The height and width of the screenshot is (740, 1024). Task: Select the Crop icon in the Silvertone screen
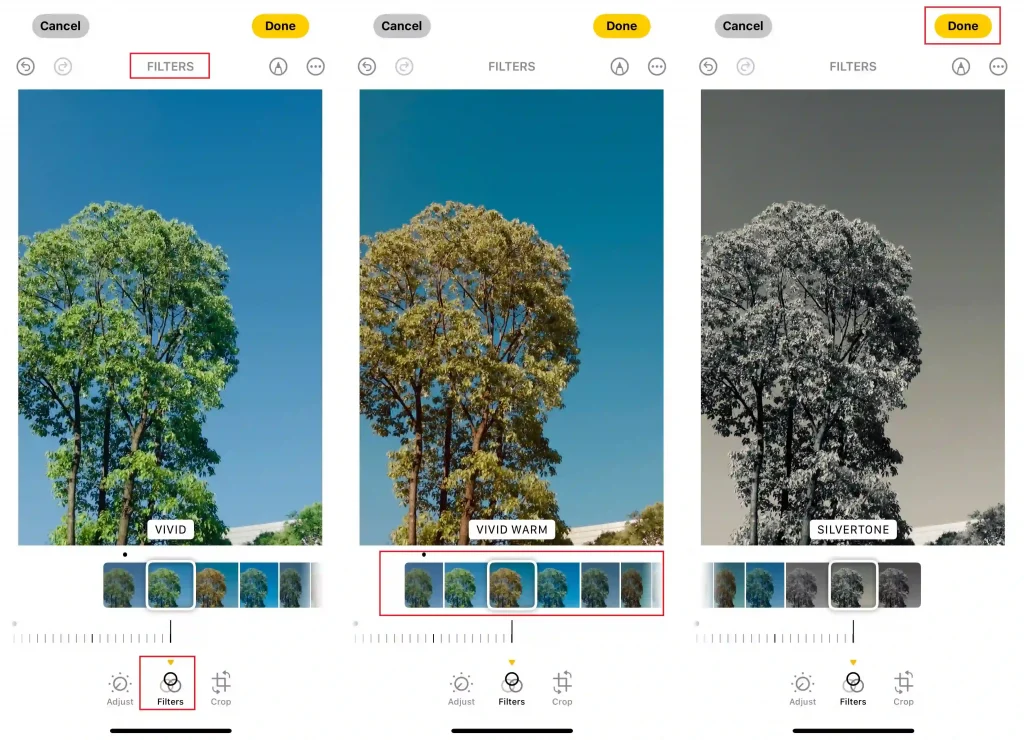(903, 687)
